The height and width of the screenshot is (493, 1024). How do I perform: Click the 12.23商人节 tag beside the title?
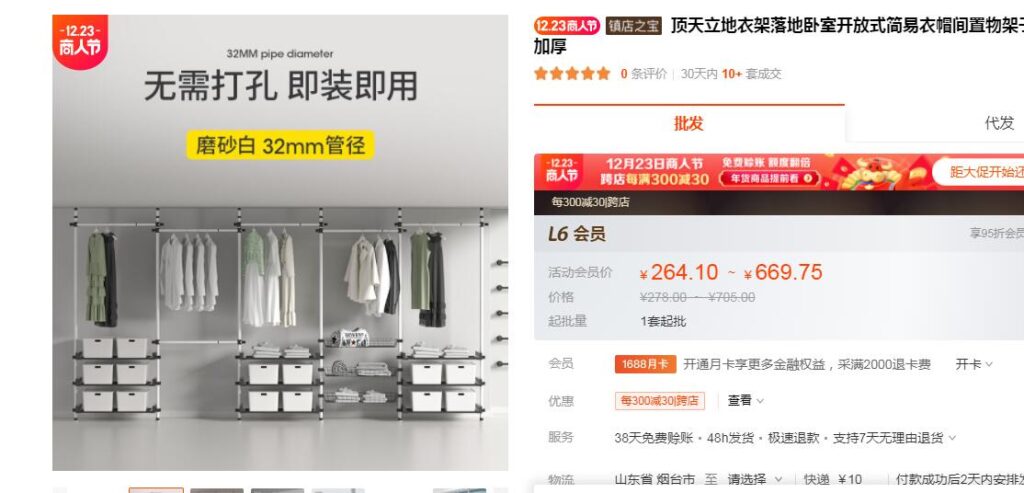click(566, 26)
